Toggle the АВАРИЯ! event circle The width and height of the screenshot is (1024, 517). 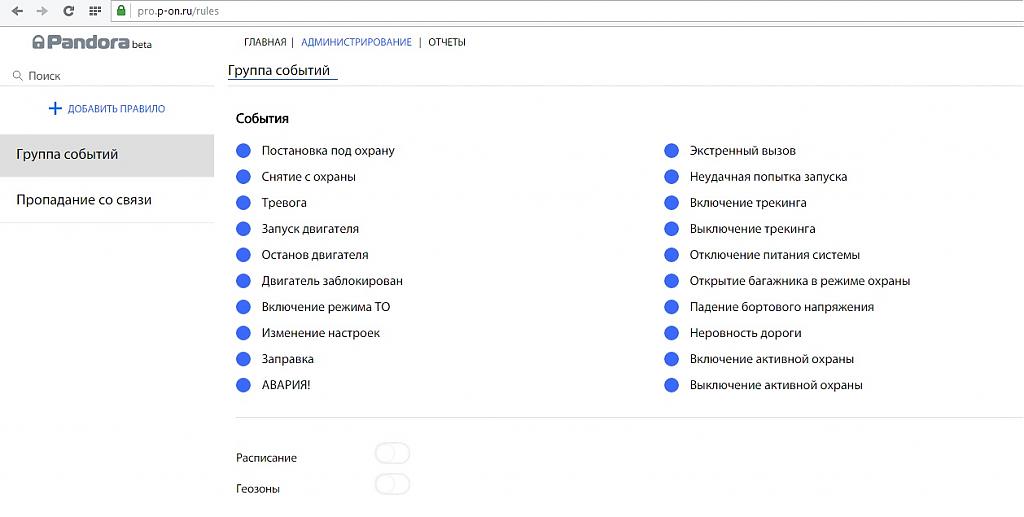[243, 385]
